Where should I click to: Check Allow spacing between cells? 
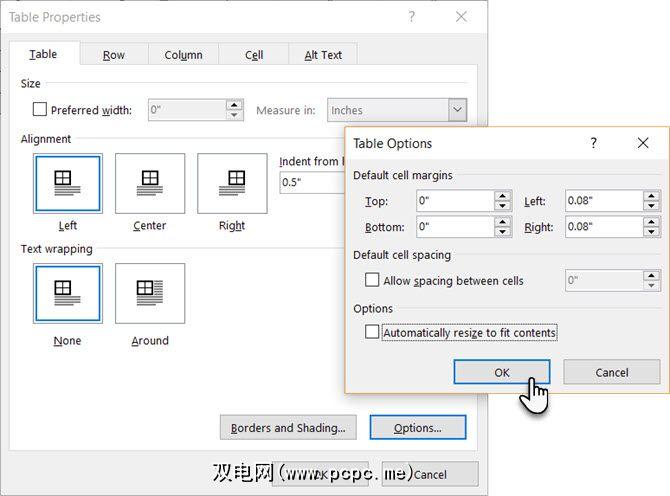click(x=372, y=280)
